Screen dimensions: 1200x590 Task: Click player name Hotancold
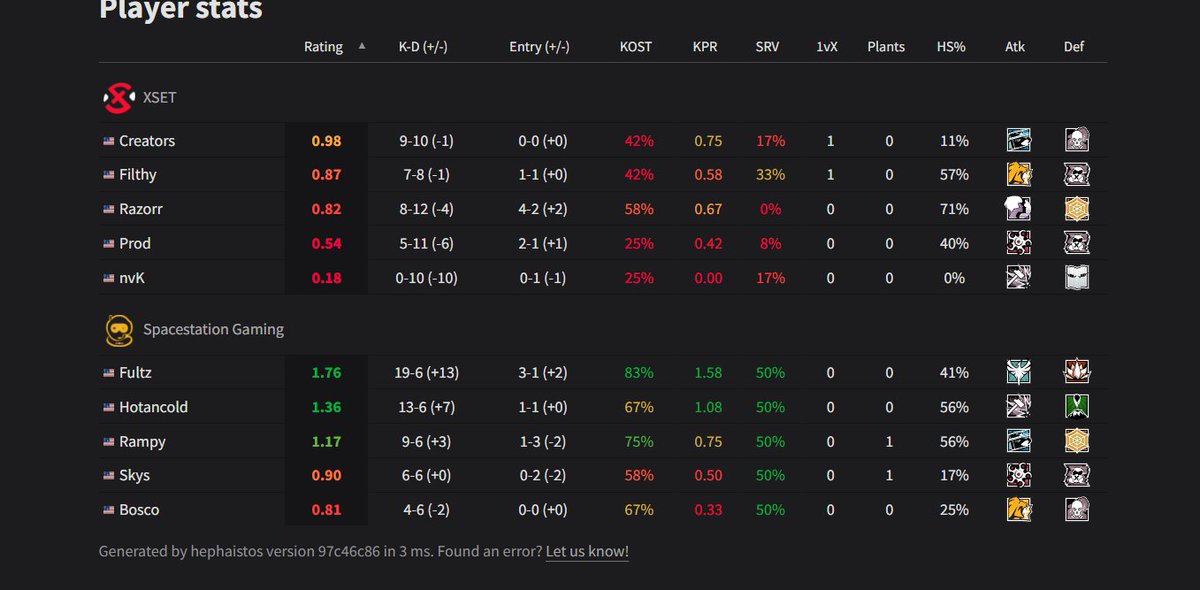click(x=153, y=407)
